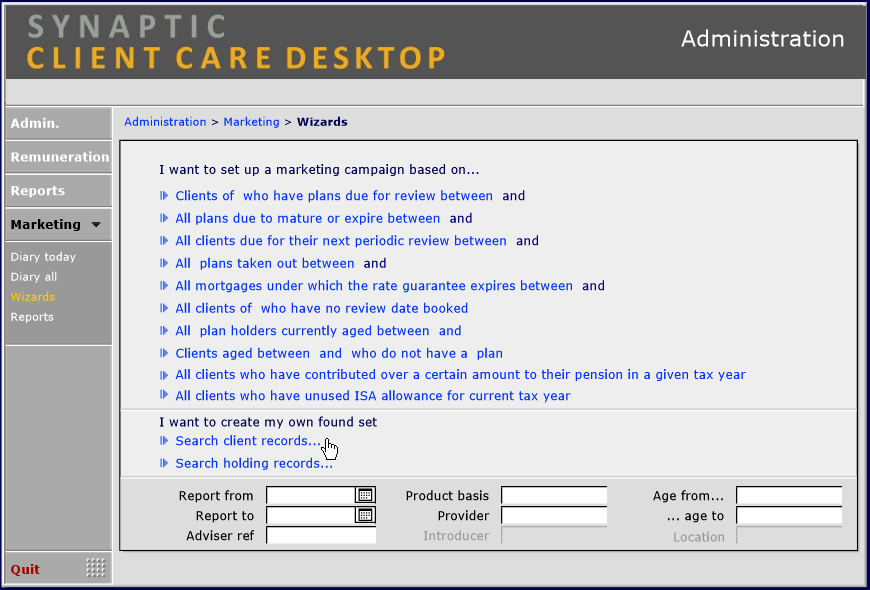Click arrow bullet beside 'All plans taken out between'

tap(164, 263)
